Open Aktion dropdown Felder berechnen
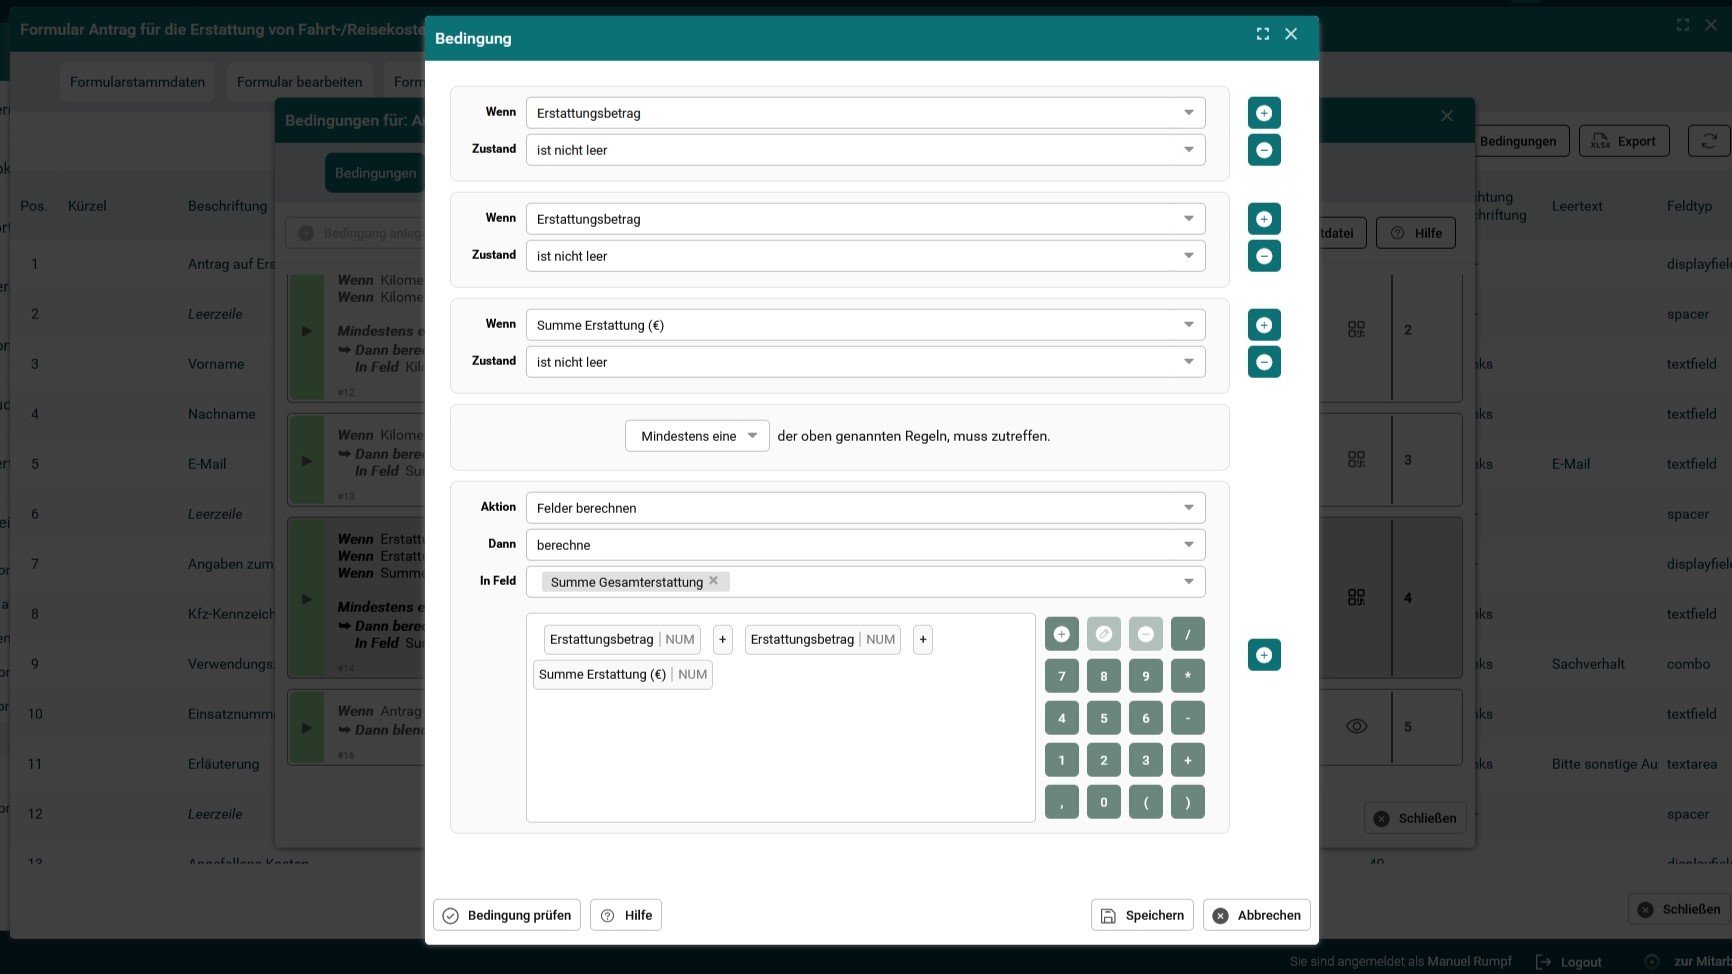 [x=866, y=508]
